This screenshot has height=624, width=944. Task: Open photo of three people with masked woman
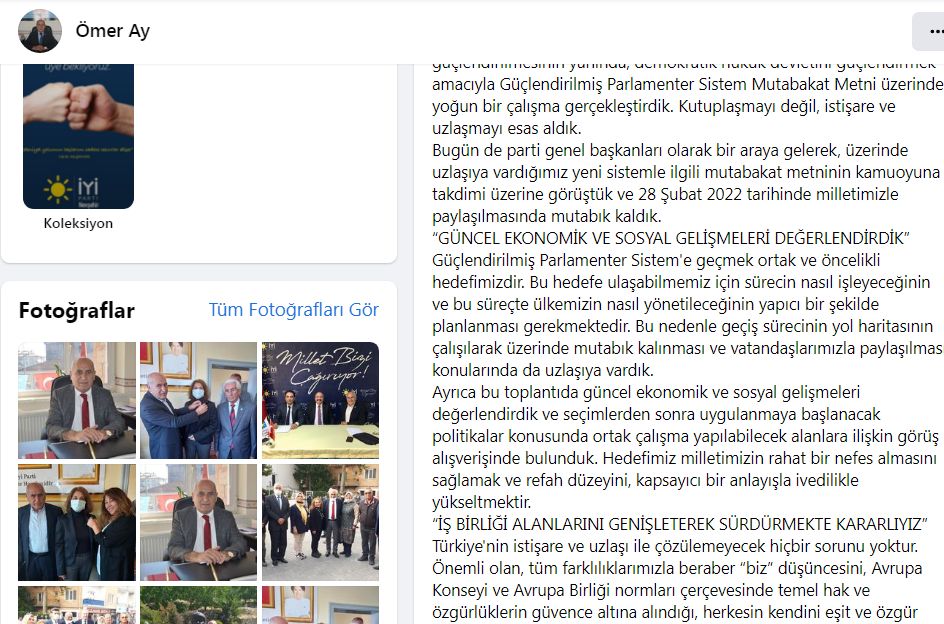[77, 522]
